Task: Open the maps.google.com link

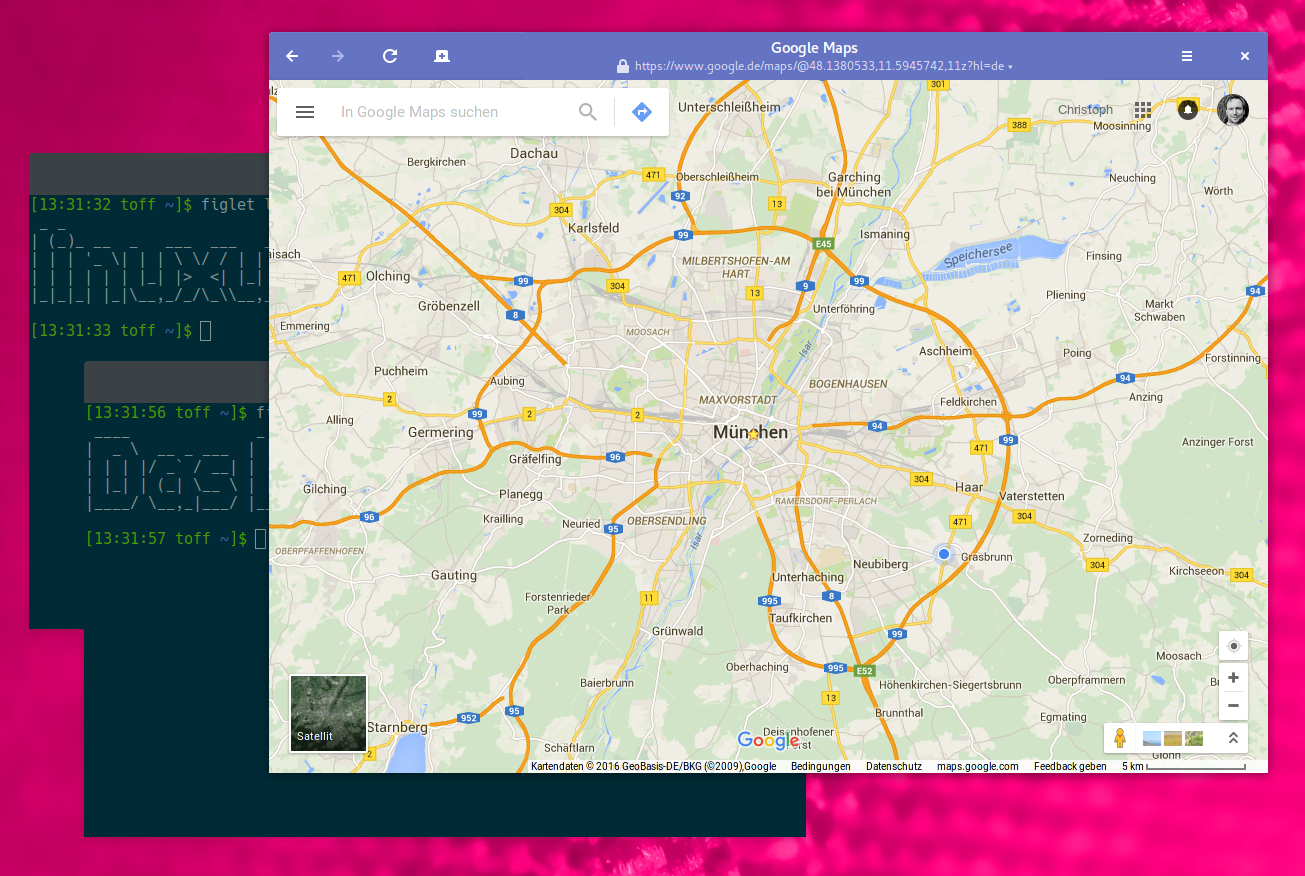Action: coord(977,766)
